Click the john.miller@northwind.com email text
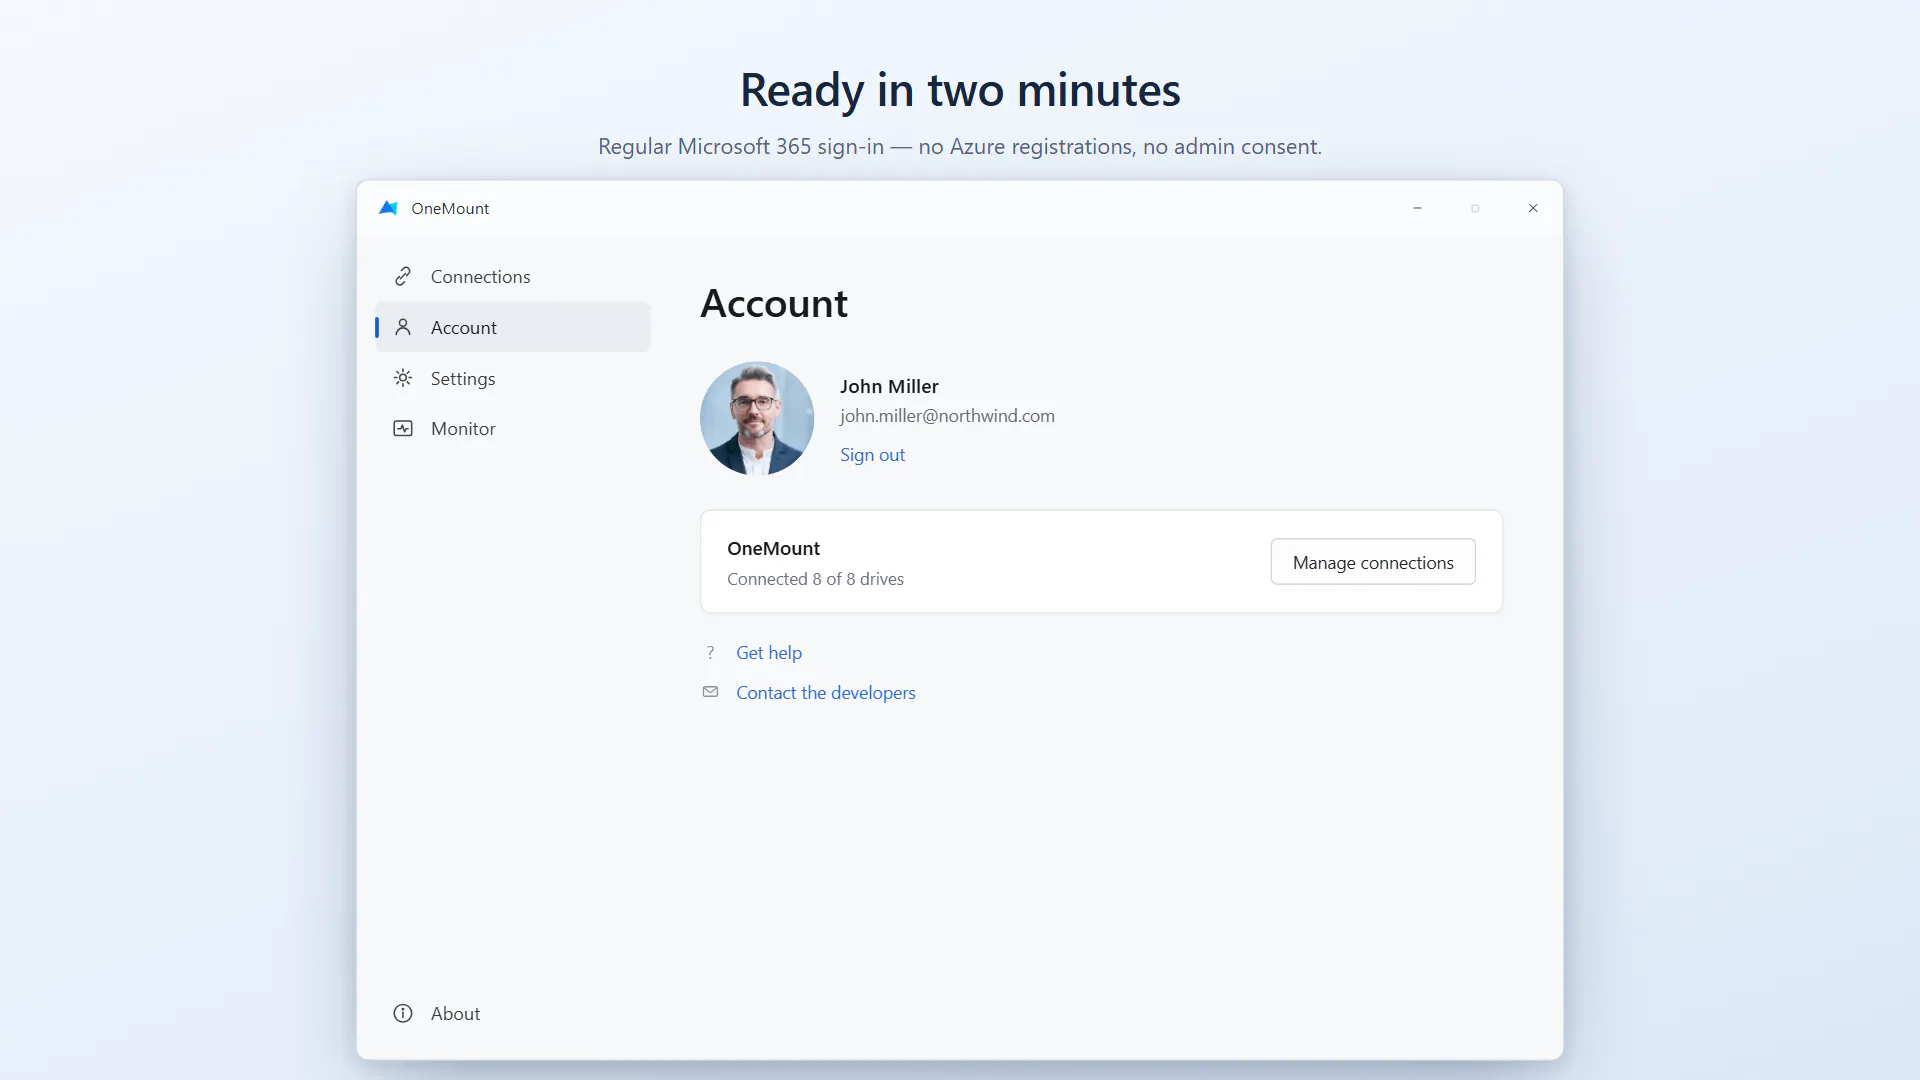This screenshot has width=1920, height=1080. pyautogui.click(x=947, y=416)
